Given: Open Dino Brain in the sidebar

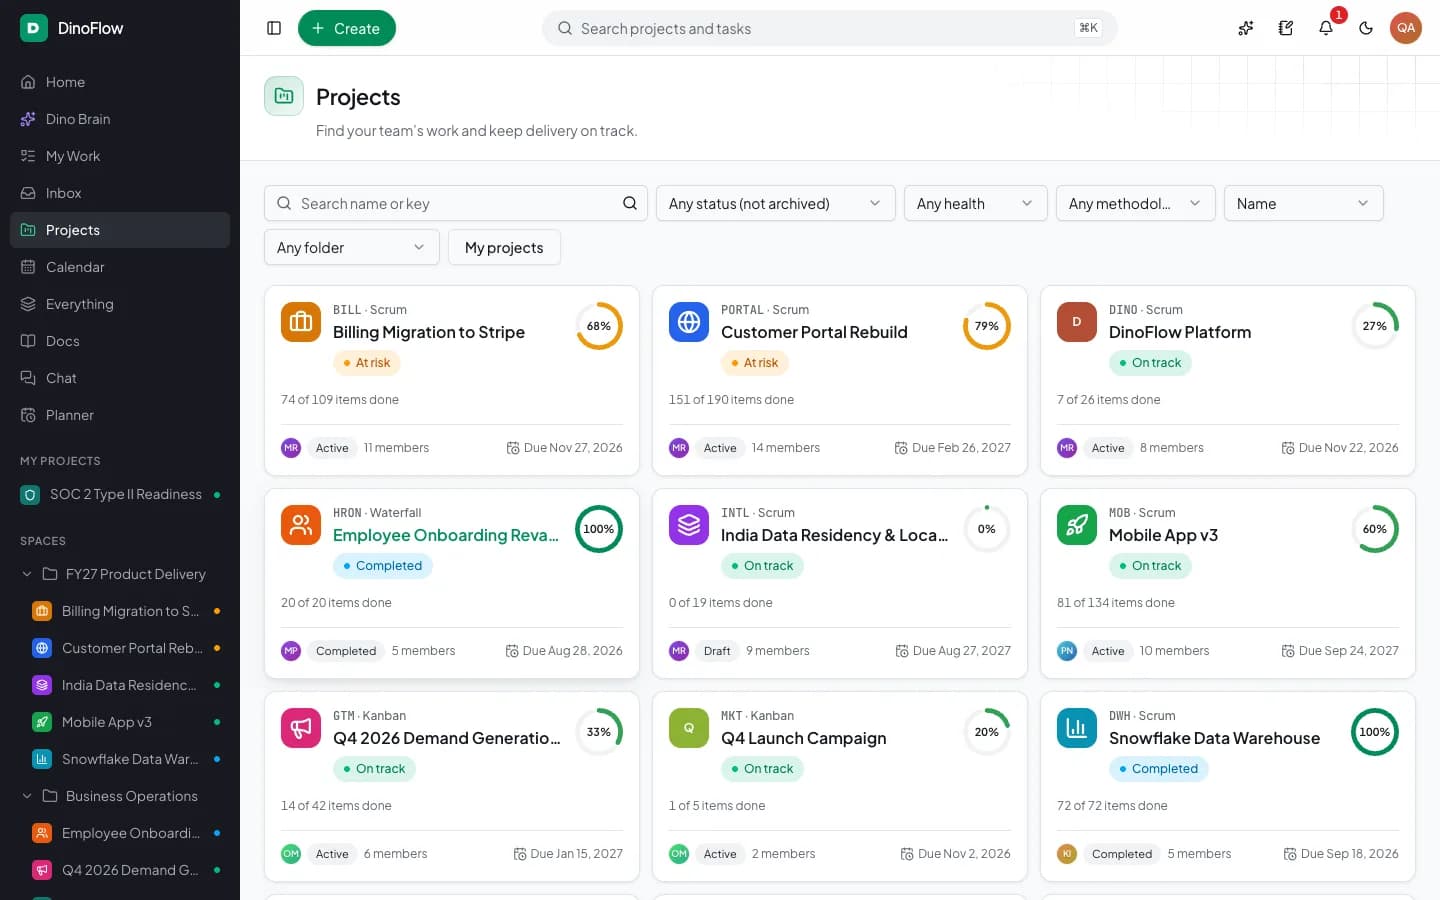Looking at the screenshot, I should click(120, 119).
